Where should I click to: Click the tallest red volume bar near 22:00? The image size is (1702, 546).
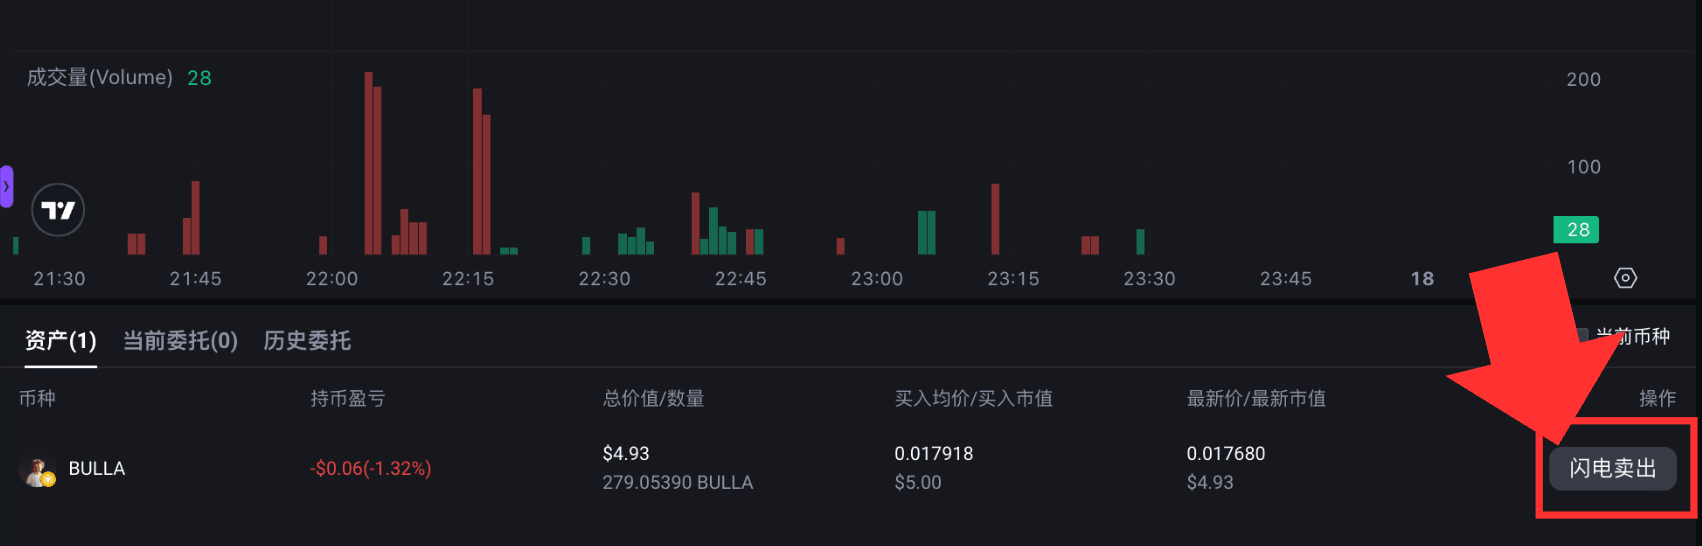(369, 163)
